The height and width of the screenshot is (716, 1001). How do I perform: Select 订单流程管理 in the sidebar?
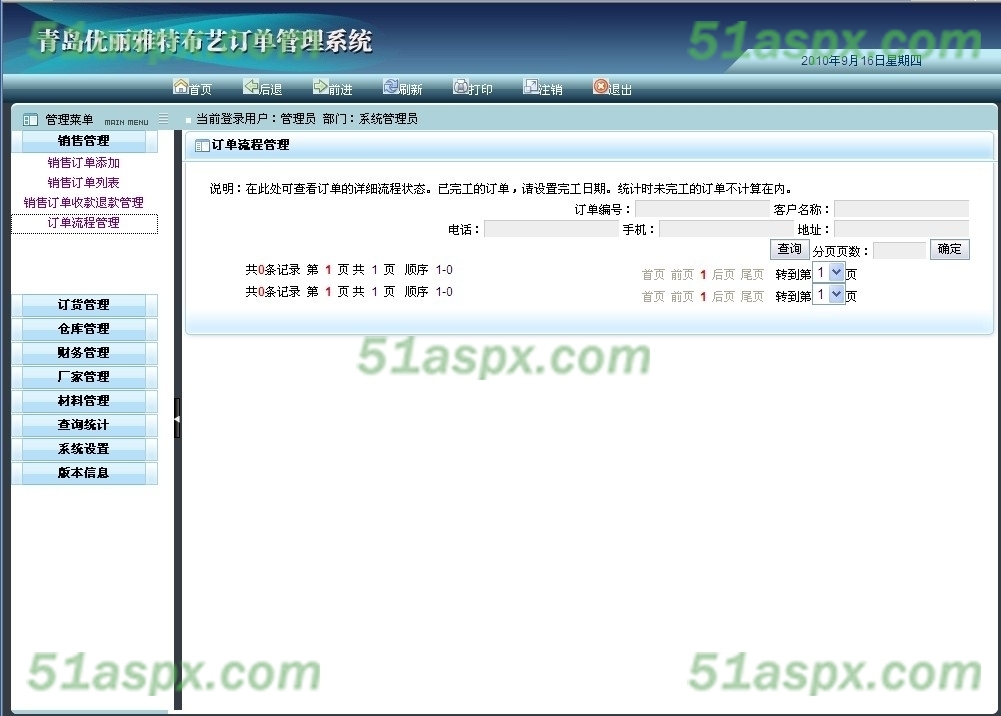(84, 223)
